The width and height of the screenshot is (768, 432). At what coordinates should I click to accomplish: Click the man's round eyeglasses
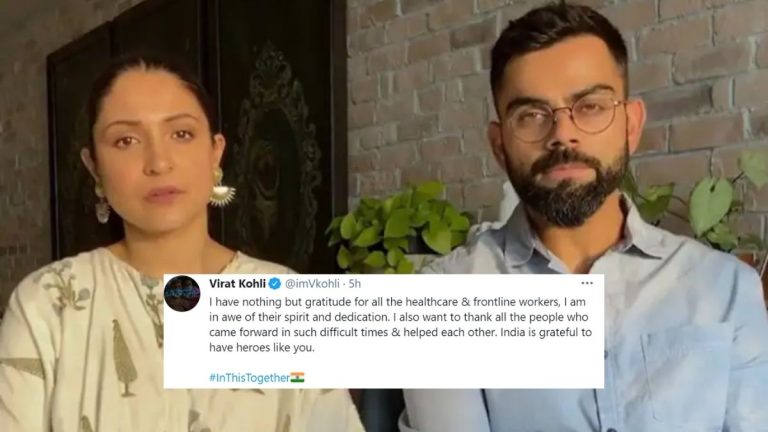(x=564, y=118)
